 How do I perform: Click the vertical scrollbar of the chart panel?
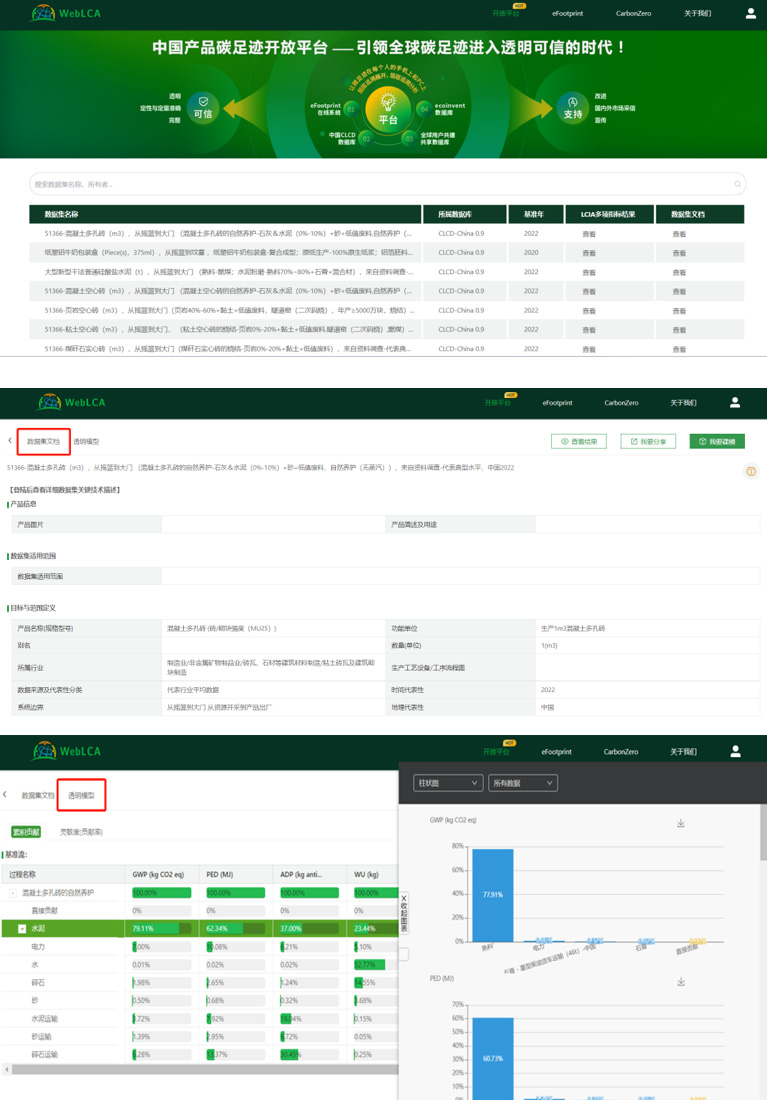763,833
